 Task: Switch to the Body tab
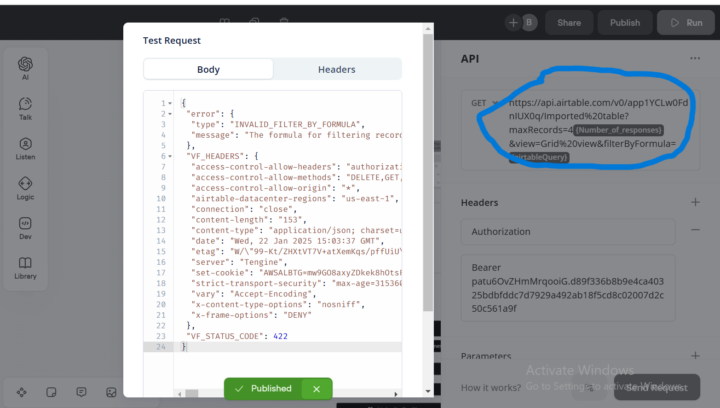[208, 69]
